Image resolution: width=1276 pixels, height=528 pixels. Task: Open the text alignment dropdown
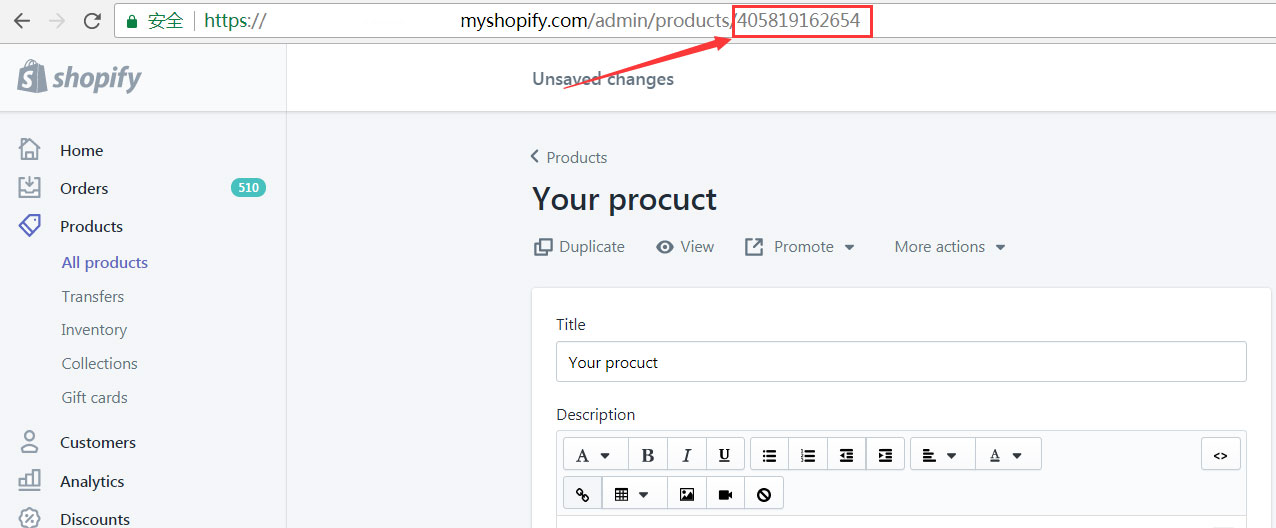point(941,455)
